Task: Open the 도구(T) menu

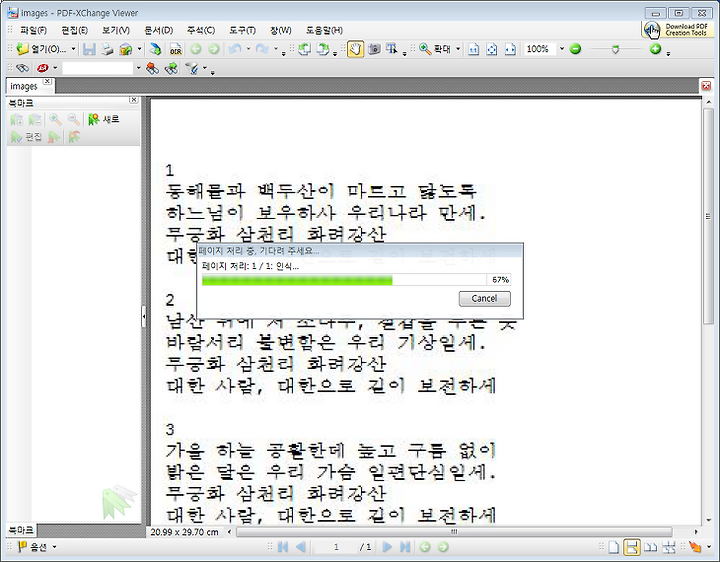Action: [242, 30]
